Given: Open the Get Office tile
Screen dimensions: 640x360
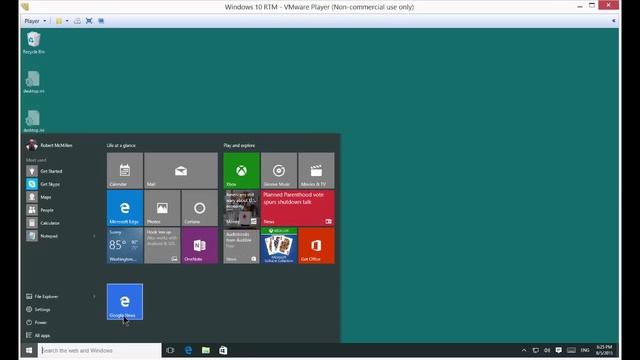Looking at the screenshot, I should [316, 246].
